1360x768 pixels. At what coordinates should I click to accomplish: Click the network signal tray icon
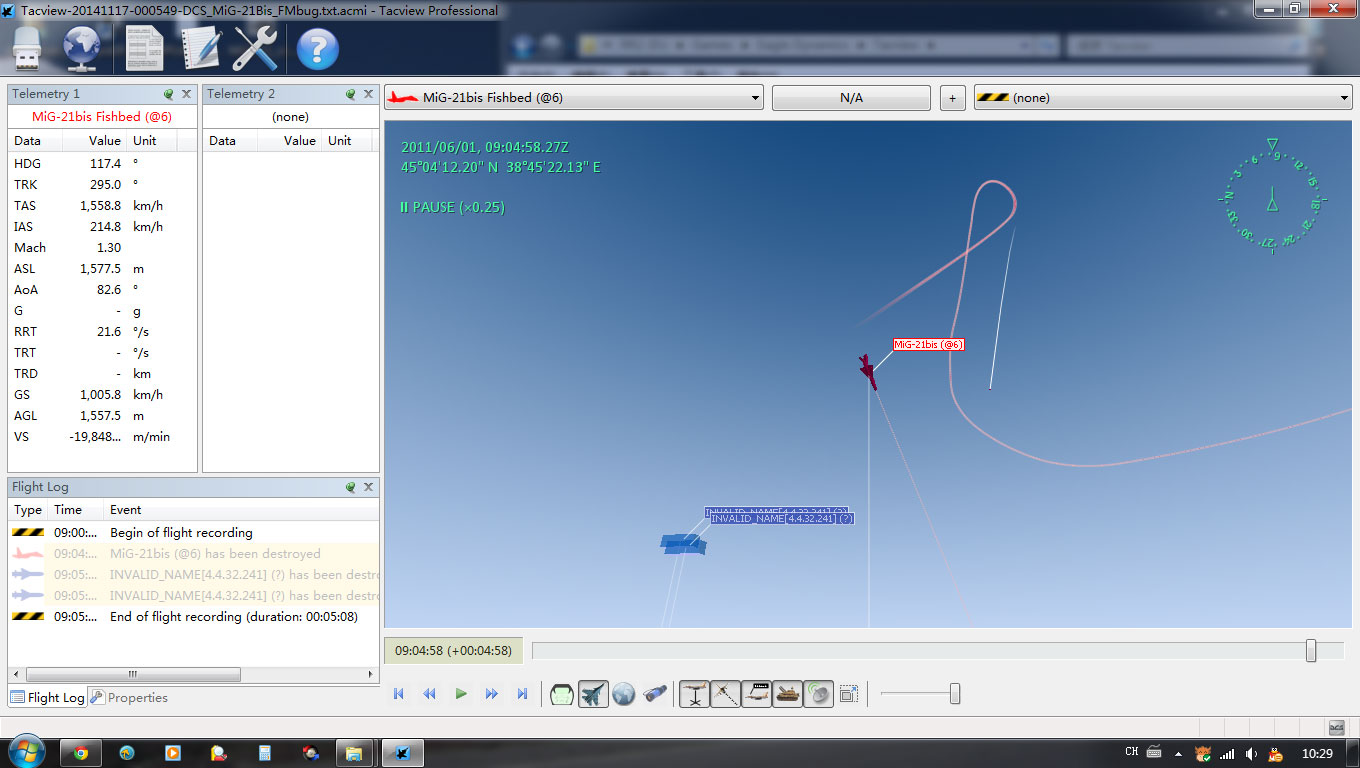click(x=1227, y=753)
